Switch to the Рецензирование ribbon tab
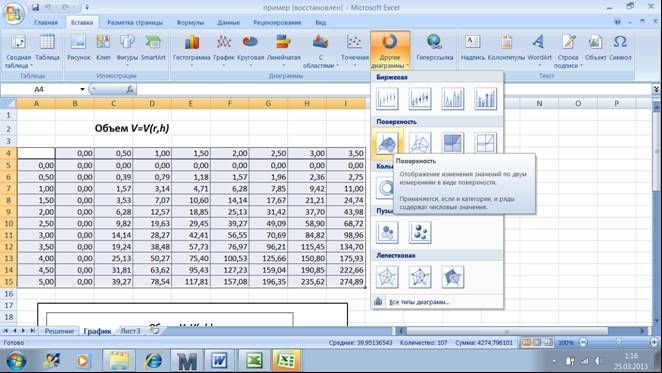This screenshot has width=662, height=373. tap(277, 22)
